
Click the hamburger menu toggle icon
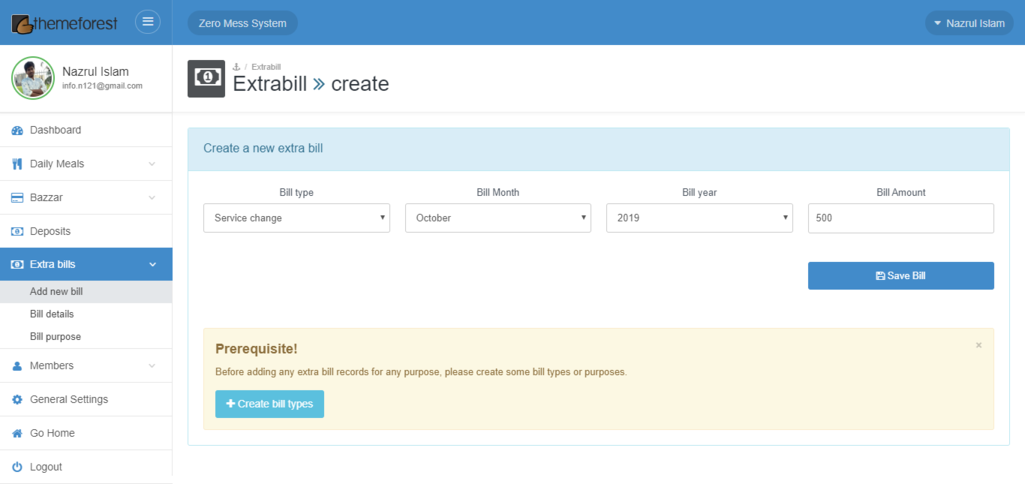coord(148,22)
